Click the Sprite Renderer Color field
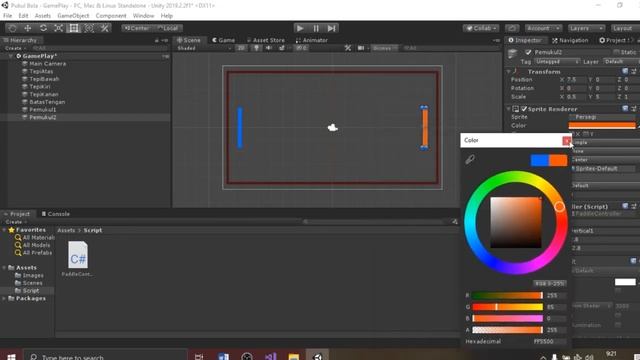Image resolution: width=640 pixels, height=360 pixels. pyautogui.click(x=602, y=125)
